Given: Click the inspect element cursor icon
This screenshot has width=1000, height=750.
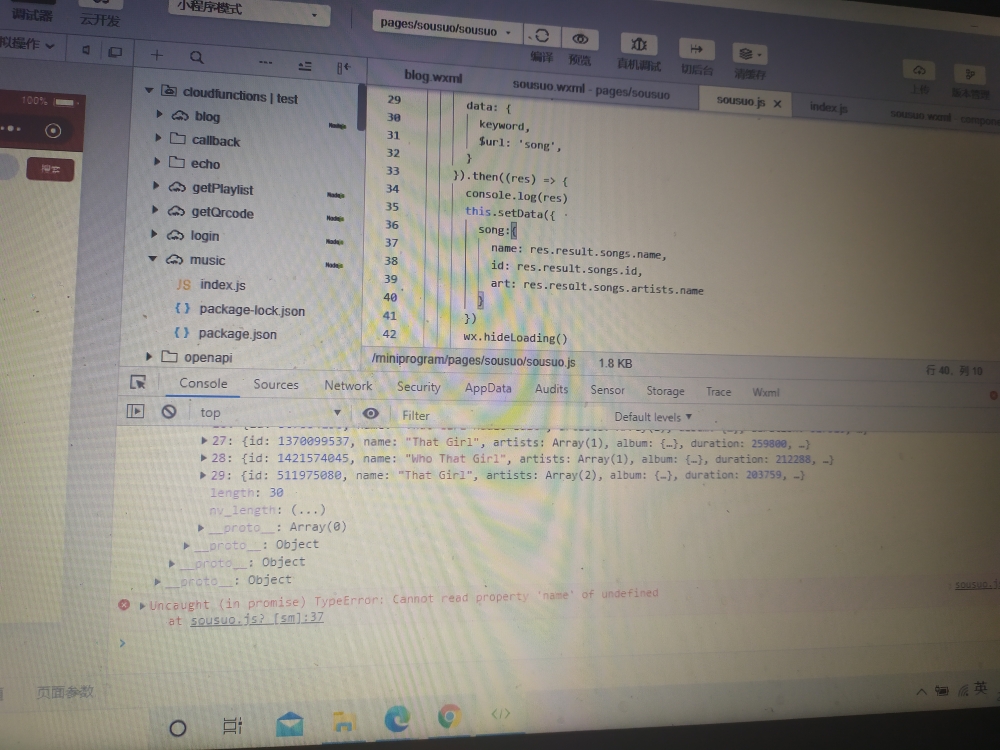Looking at the screenshot, I should [x=138, y=382].
